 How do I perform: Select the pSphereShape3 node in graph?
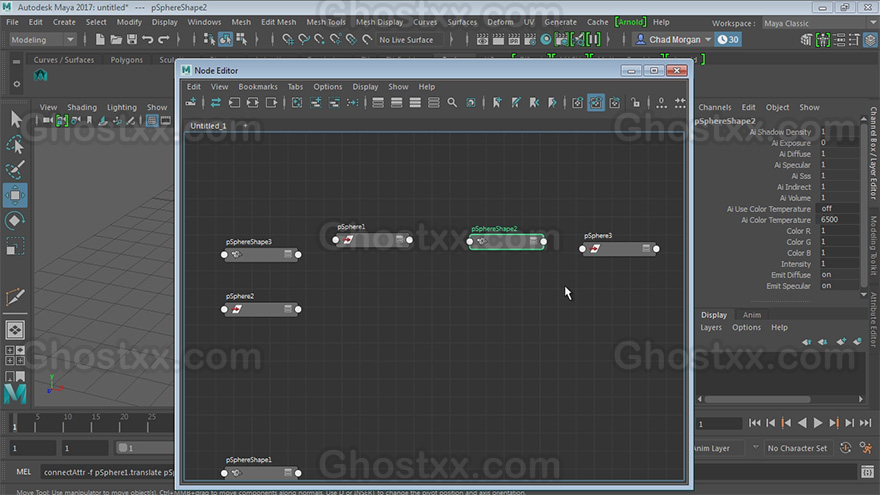(x=261, y=254)
